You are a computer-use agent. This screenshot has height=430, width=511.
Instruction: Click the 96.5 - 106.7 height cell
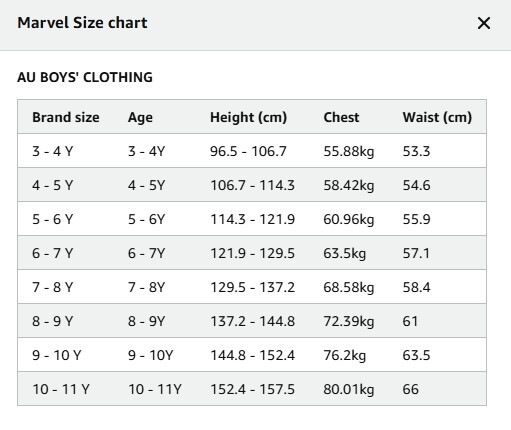tap(248, 151)
